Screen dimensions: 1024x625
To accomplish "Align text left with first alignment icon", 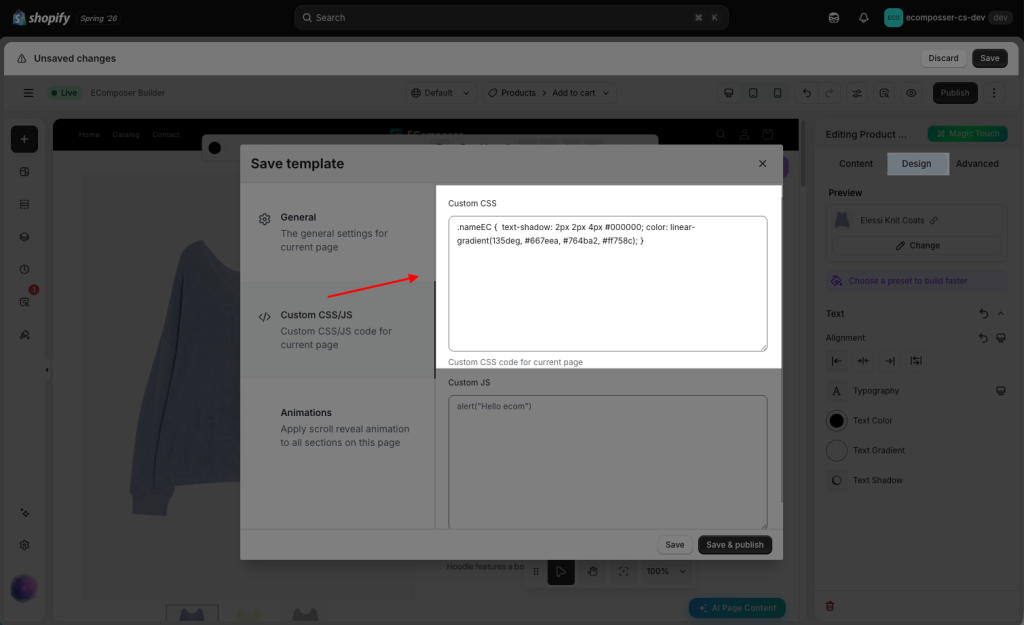I will coord(836,361).
